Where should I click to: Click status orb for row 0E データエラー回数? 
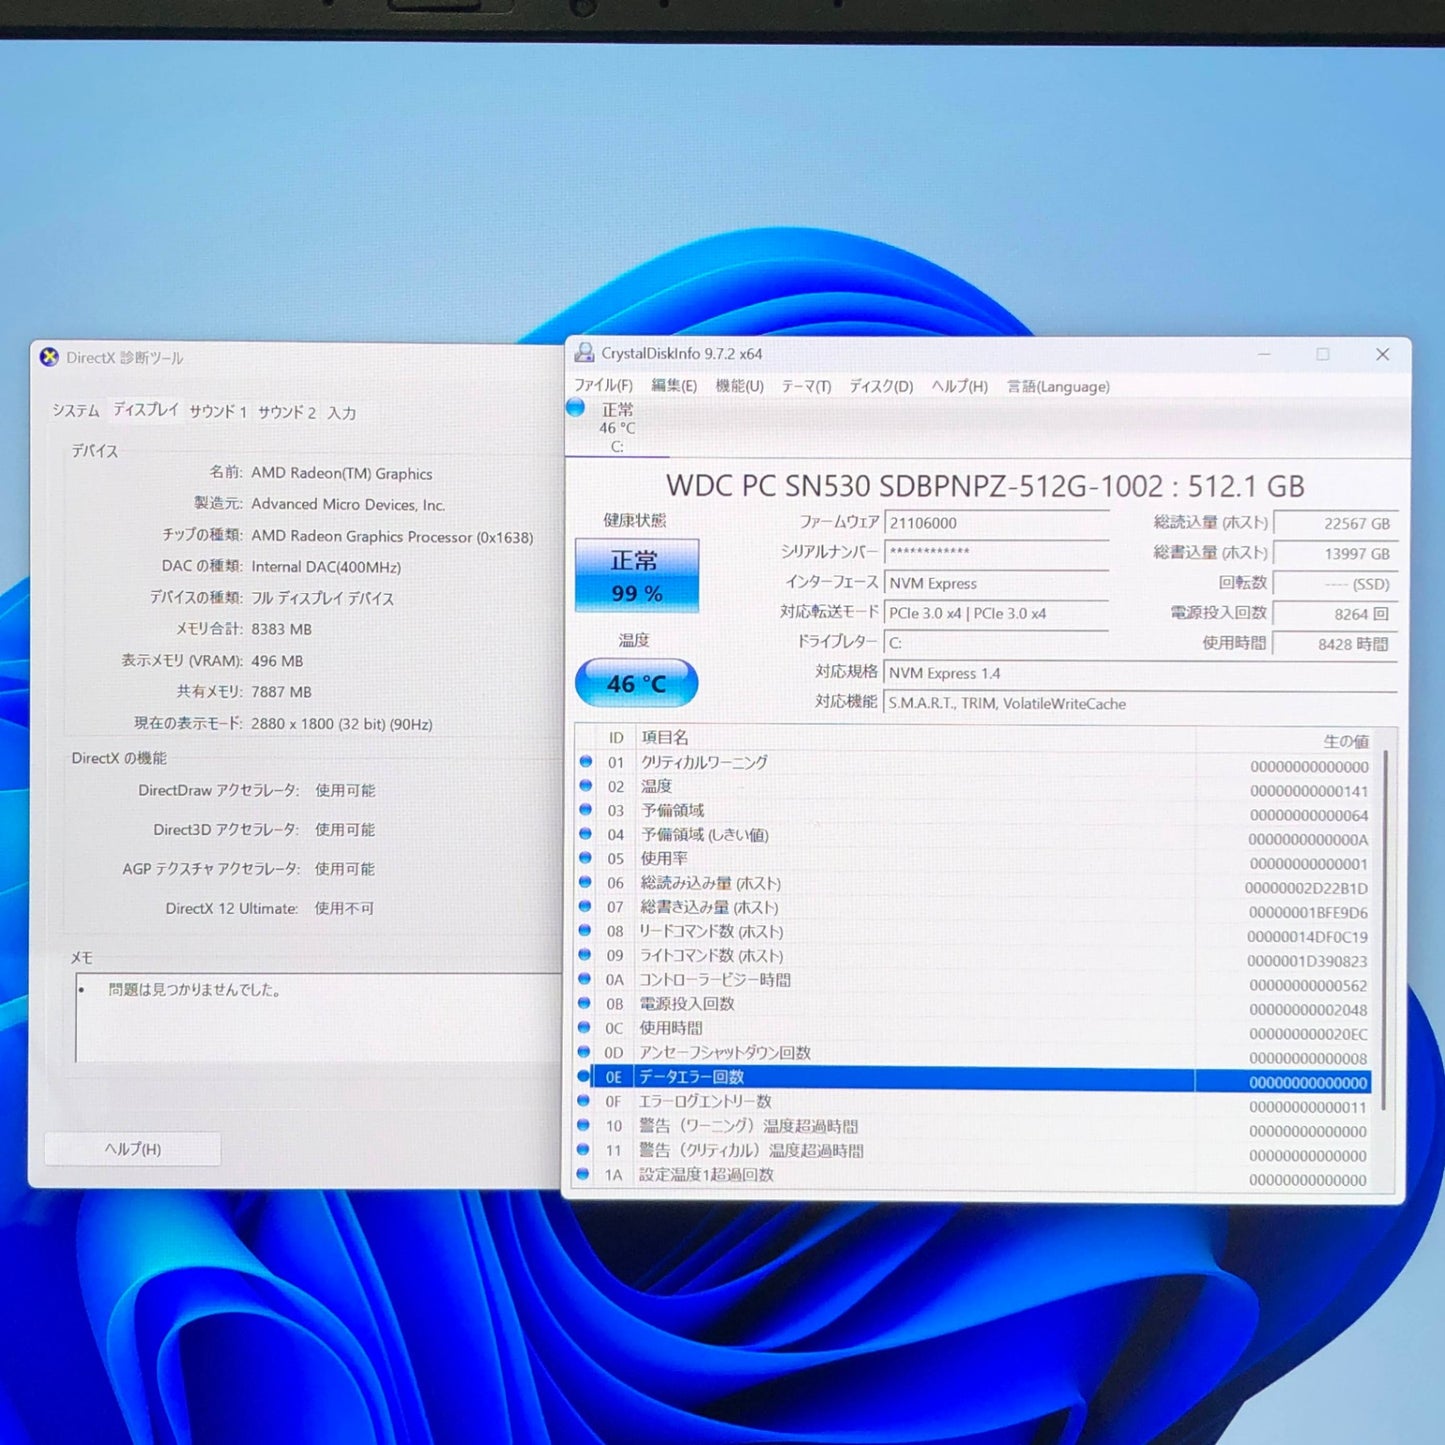pyautogui.click(x=585, y=1076)
